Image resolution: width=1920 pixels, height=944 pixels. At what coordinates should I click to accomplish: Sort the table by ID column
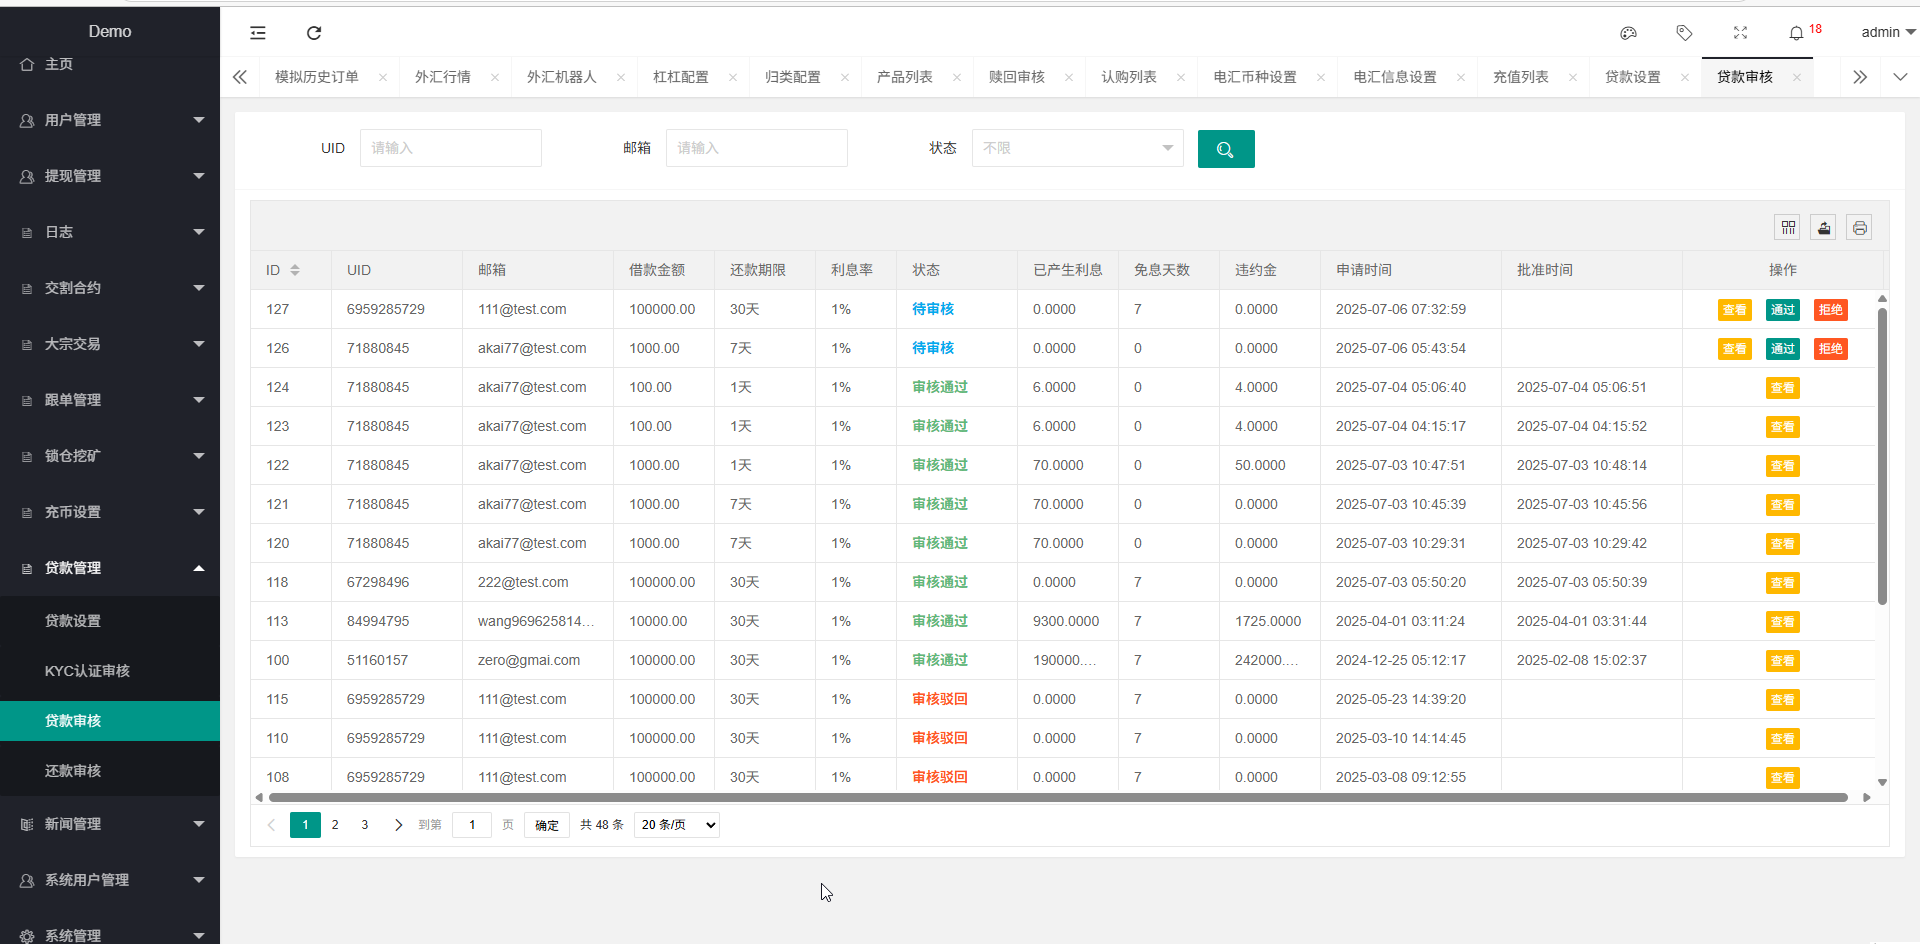point(295,270)
